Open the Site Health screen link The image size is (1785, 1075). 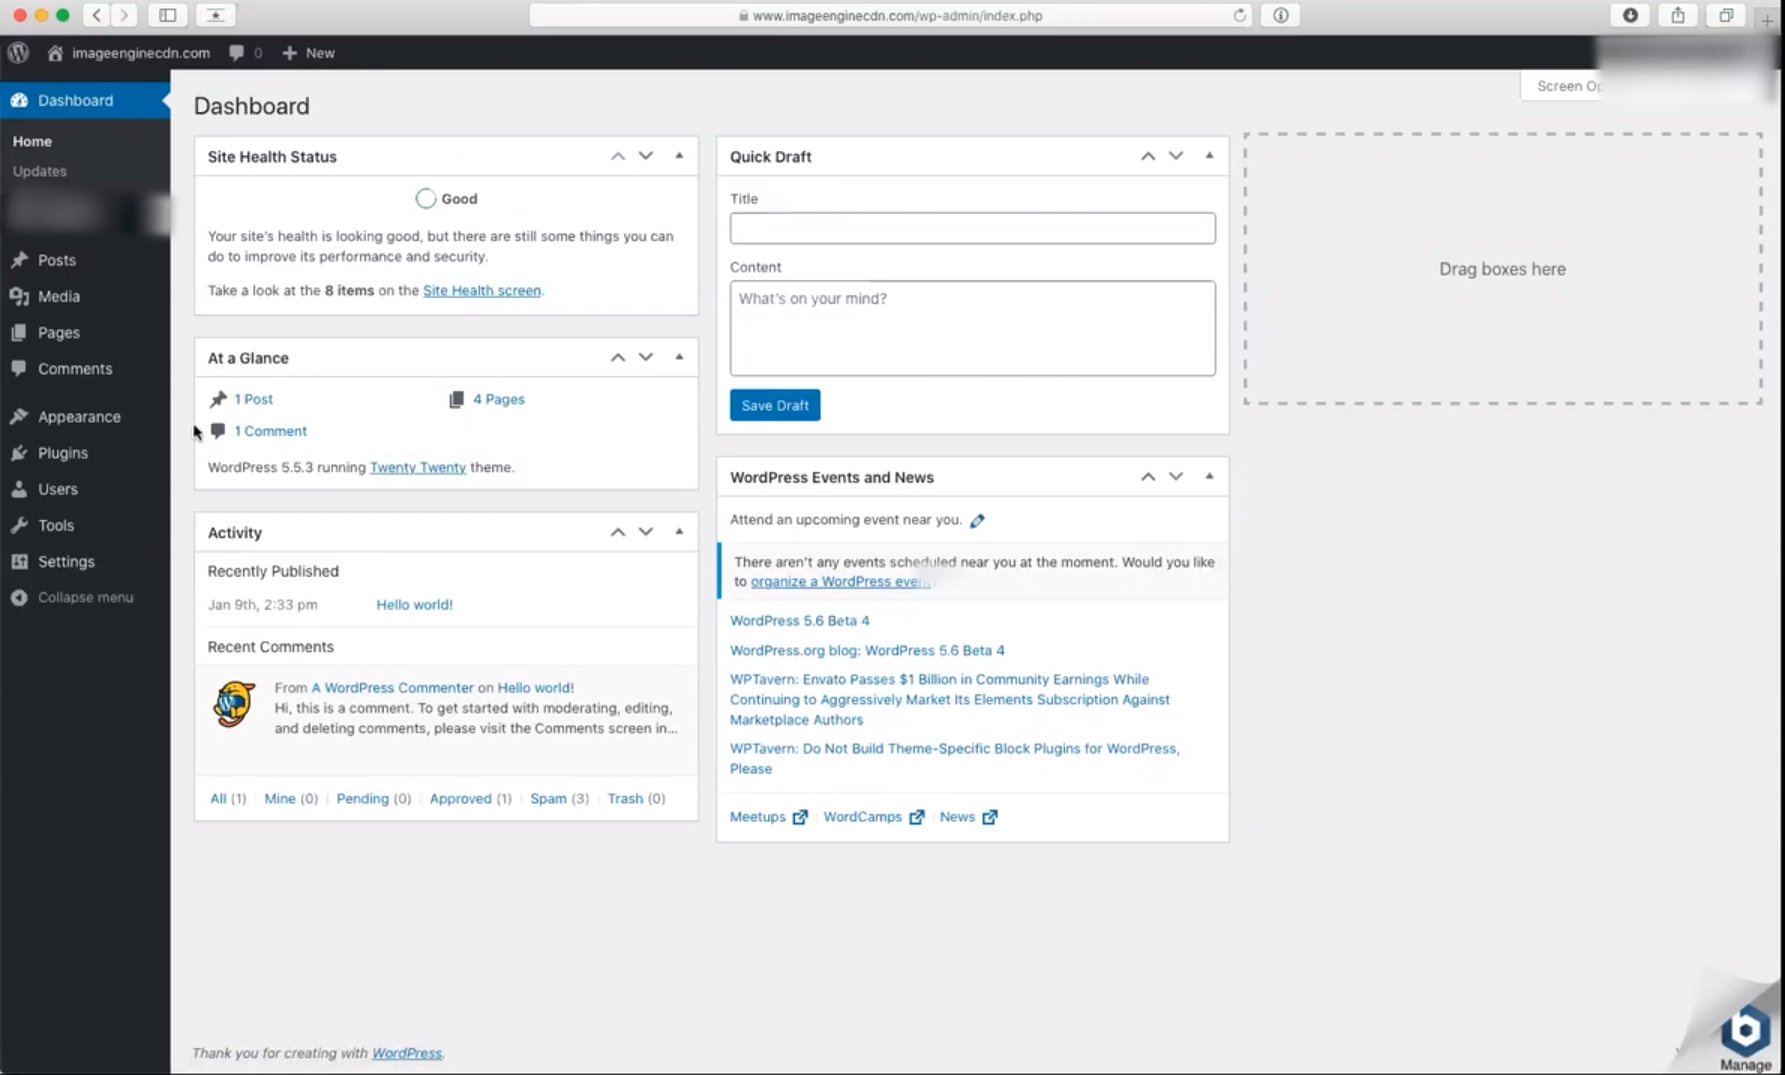click(482, 290)
